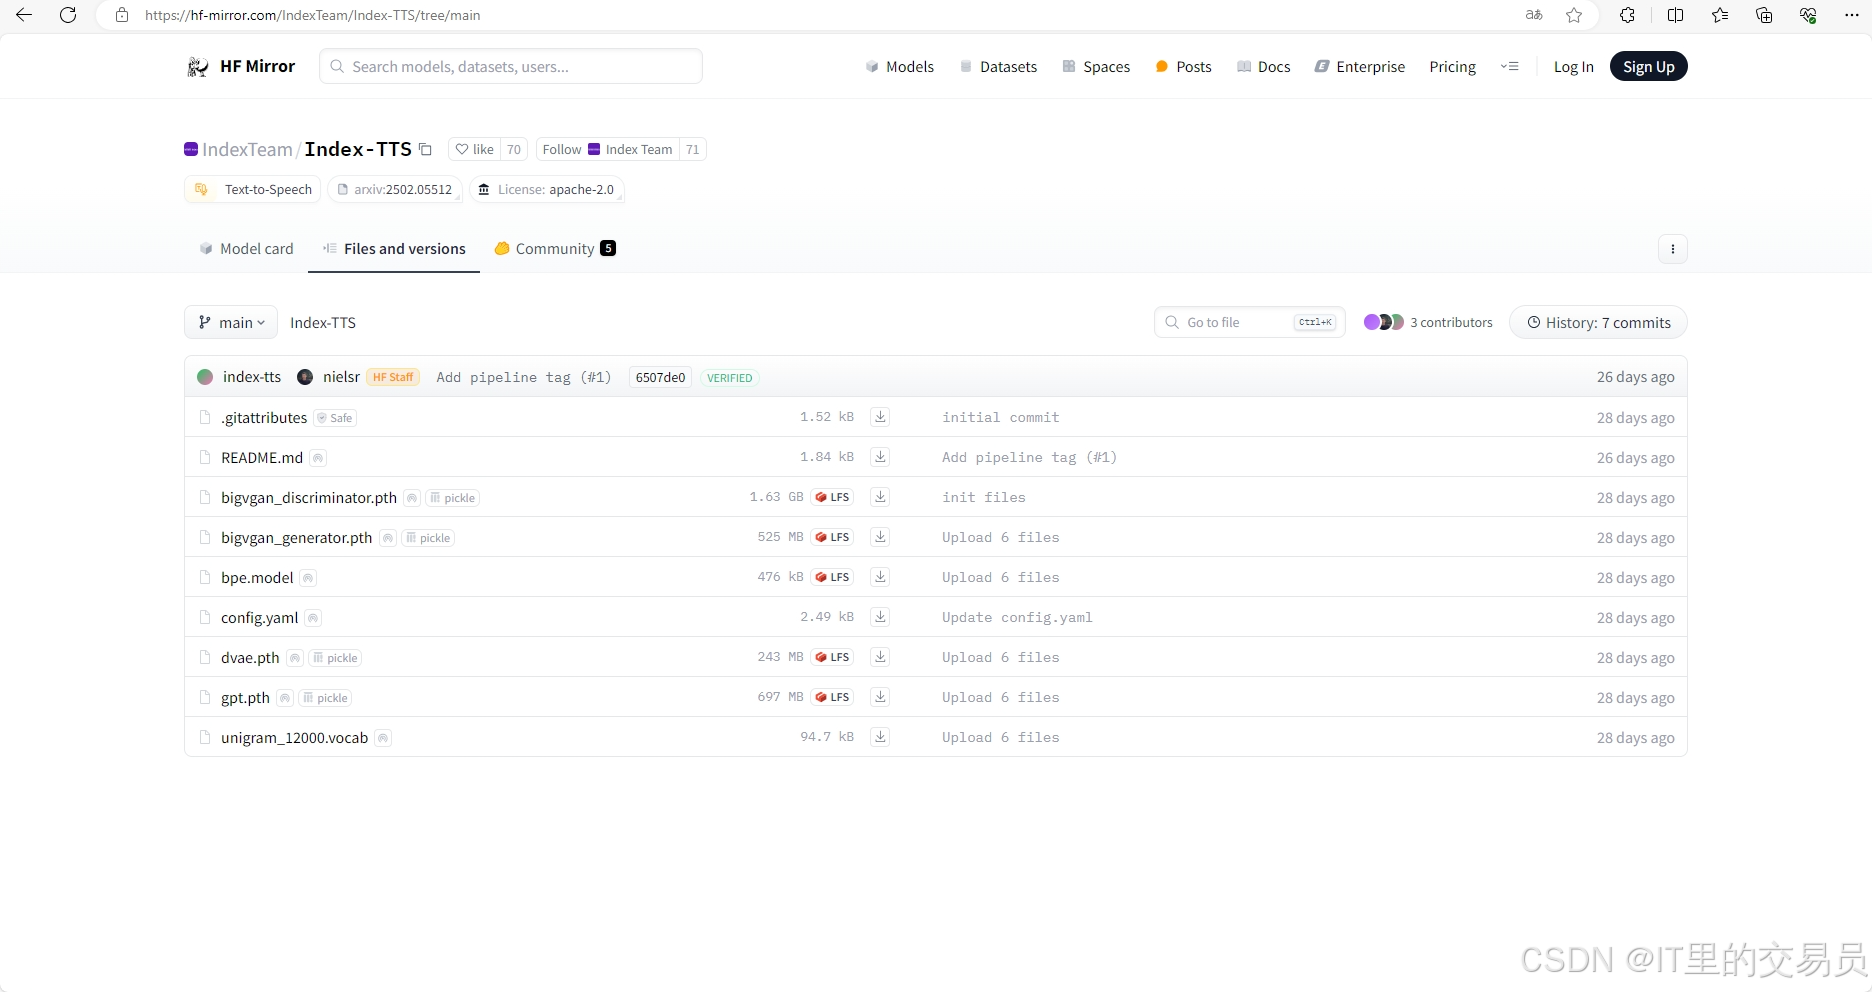Open the nielsr user profile
The image size is (1872, 992).
(x=341, y=377)
